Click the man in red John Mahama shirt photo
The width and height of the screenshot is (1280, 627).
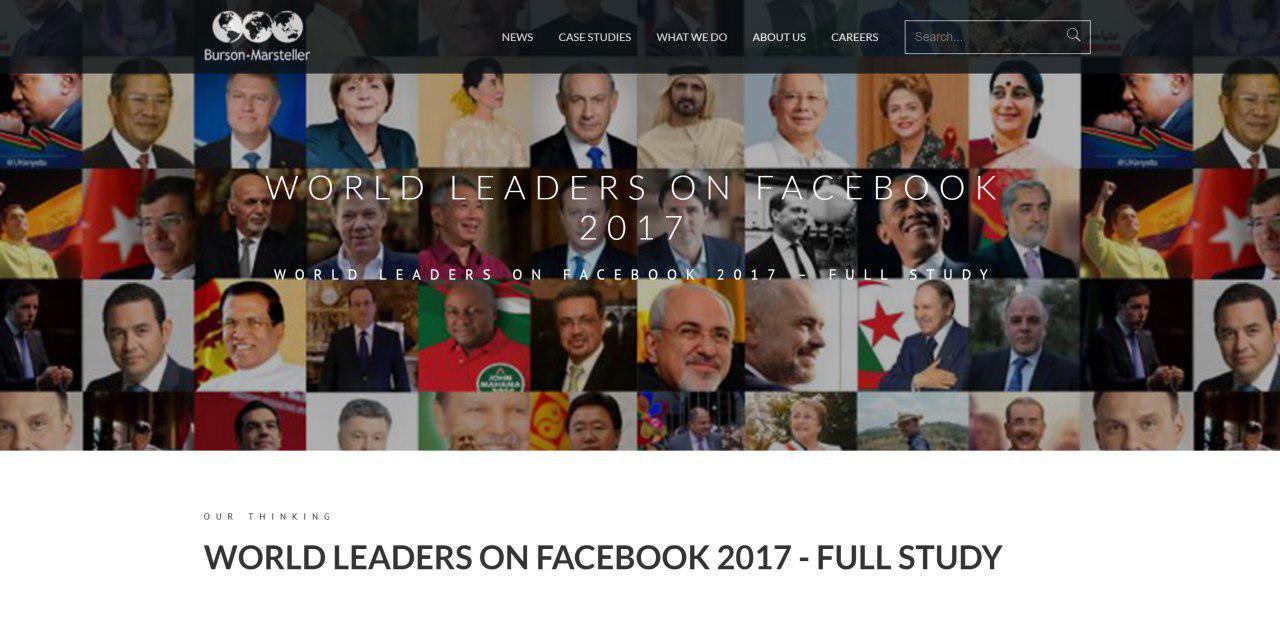point(474,336)
